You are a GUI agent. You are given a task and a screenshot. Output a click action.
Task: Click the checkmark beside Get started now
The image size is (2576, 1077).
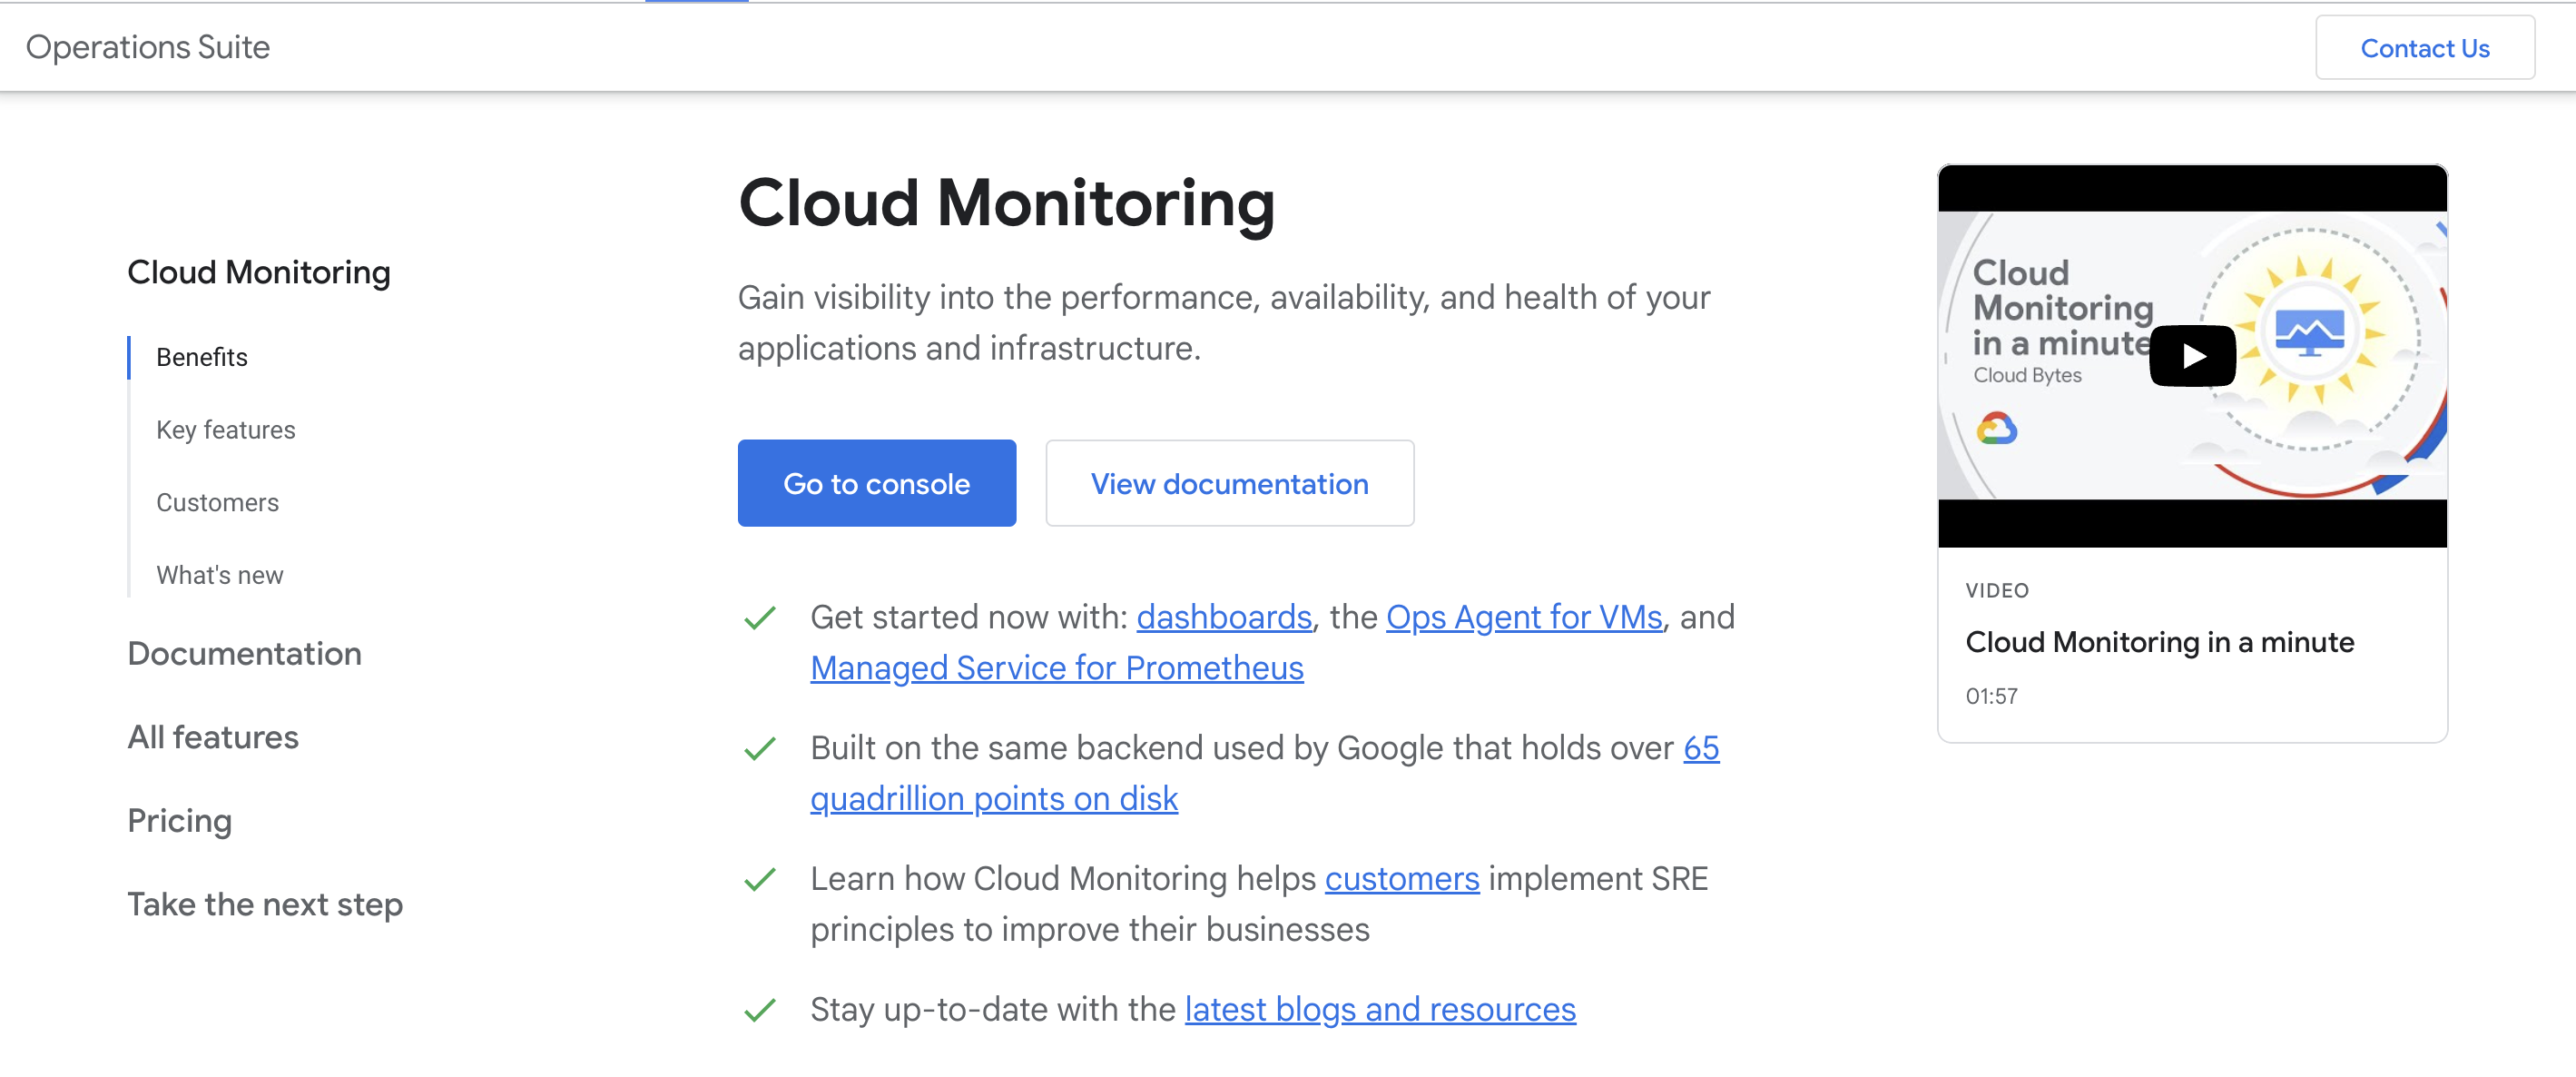[x=760, y=618]
